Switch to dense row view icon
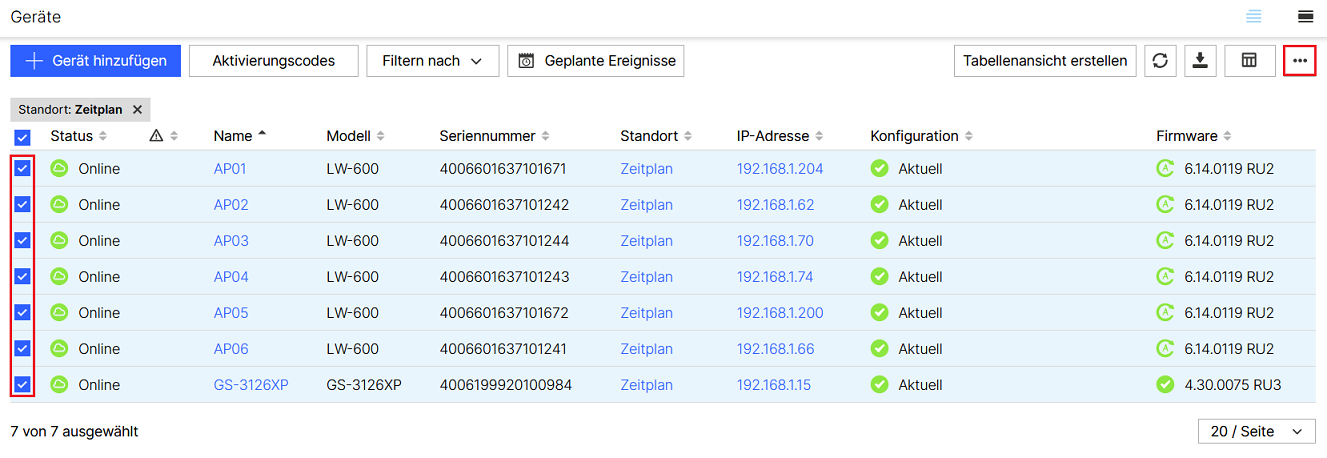This screenshot has width=1327, height=458. point(1305,16)
